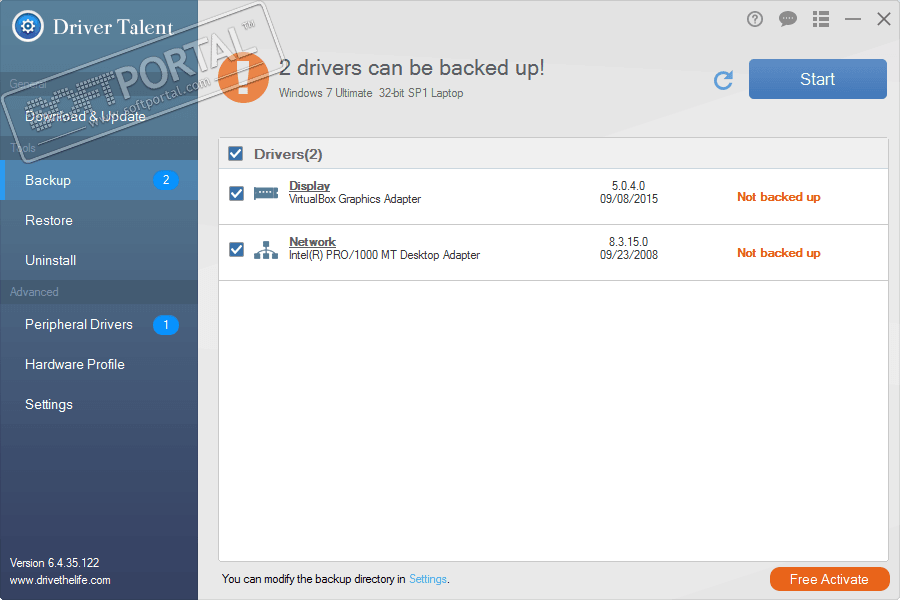Click the Network adapter icon

(x=266, y=250)
